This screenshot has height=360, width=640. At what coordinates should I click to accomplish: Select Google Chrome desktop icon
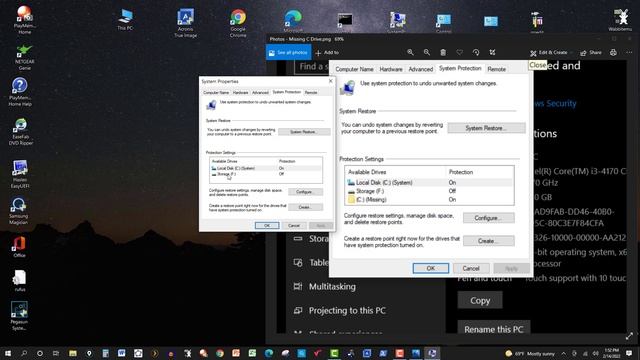click(x=238, y=23)
